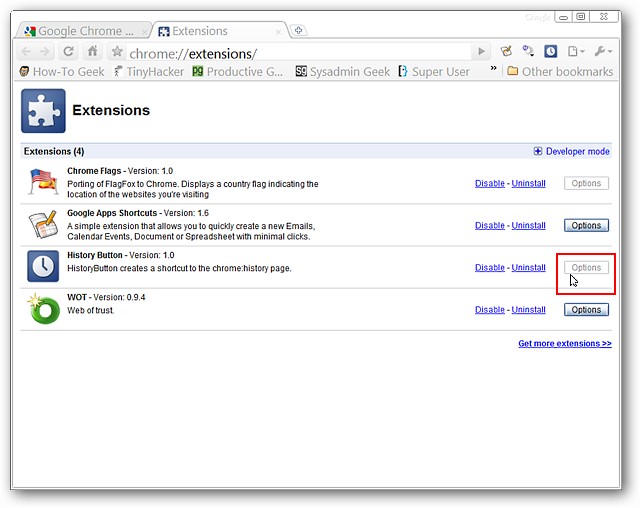Click the History Button clock icon in list
This screenshot has width=640, height=508.
point(43,266)
